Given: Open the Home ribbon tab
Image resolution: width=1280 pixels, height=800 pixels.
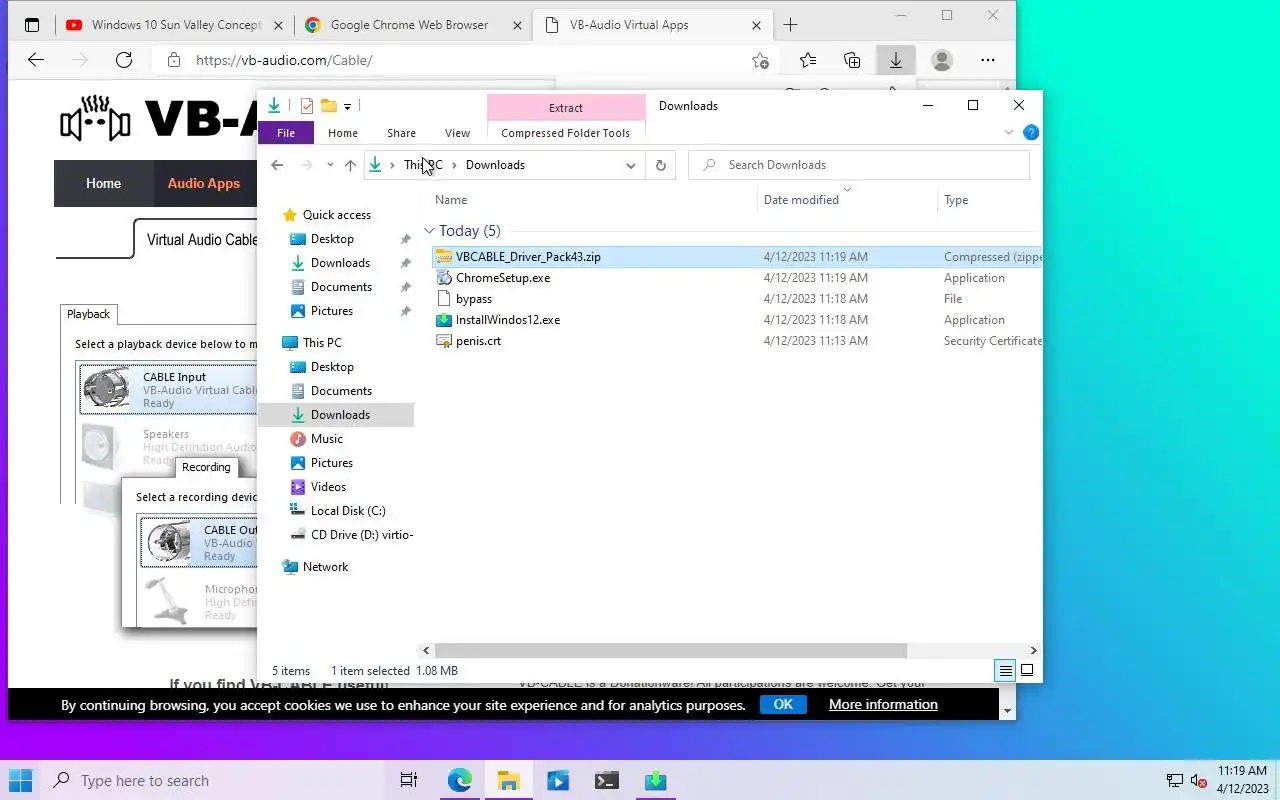Looking at the screenshot, I should pos(343,133).
